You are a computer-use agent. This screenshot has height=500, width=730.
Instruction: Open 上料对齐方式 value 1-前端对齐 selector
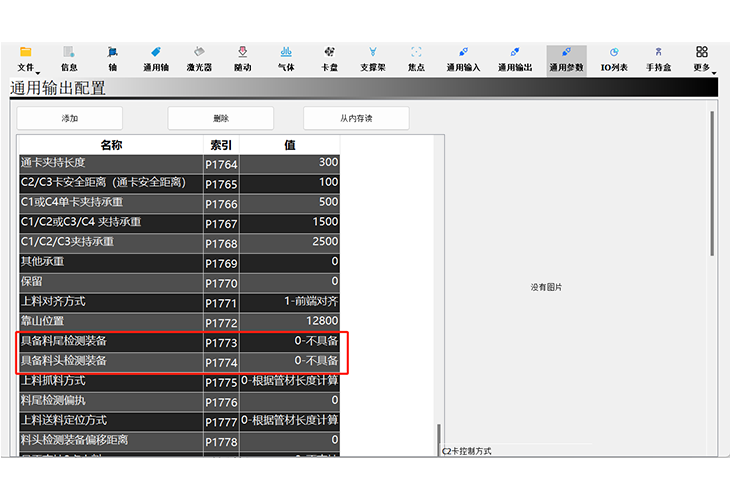pos(290,302)
